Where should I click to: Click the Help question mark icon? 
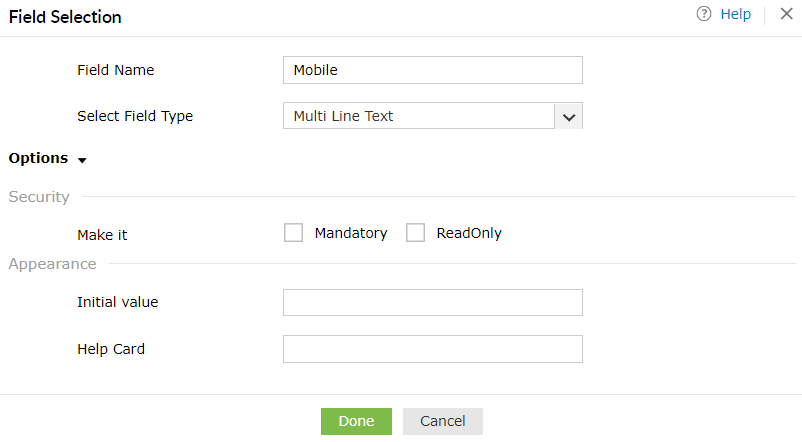tap(704, 15)
